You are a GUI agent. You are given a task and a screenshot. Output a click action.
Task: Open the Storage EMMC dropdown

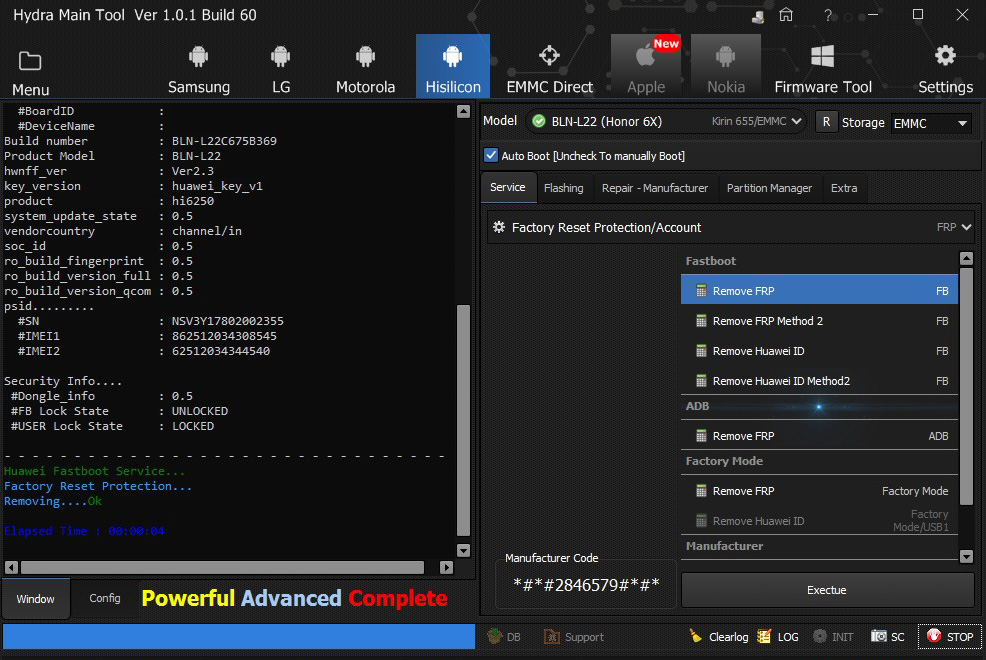point(931,123)
